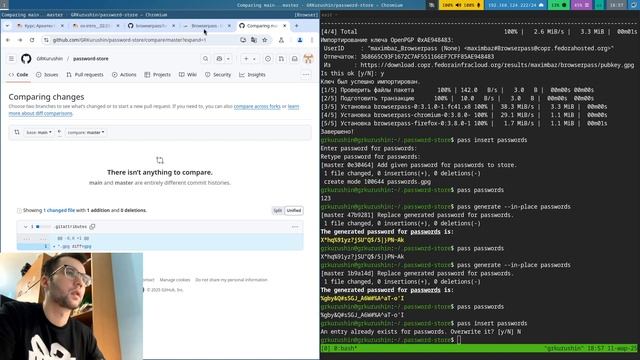Open the GitHub hamburger navigation menu
Viewport: 640px width, 360px height.
pos(11,59)
